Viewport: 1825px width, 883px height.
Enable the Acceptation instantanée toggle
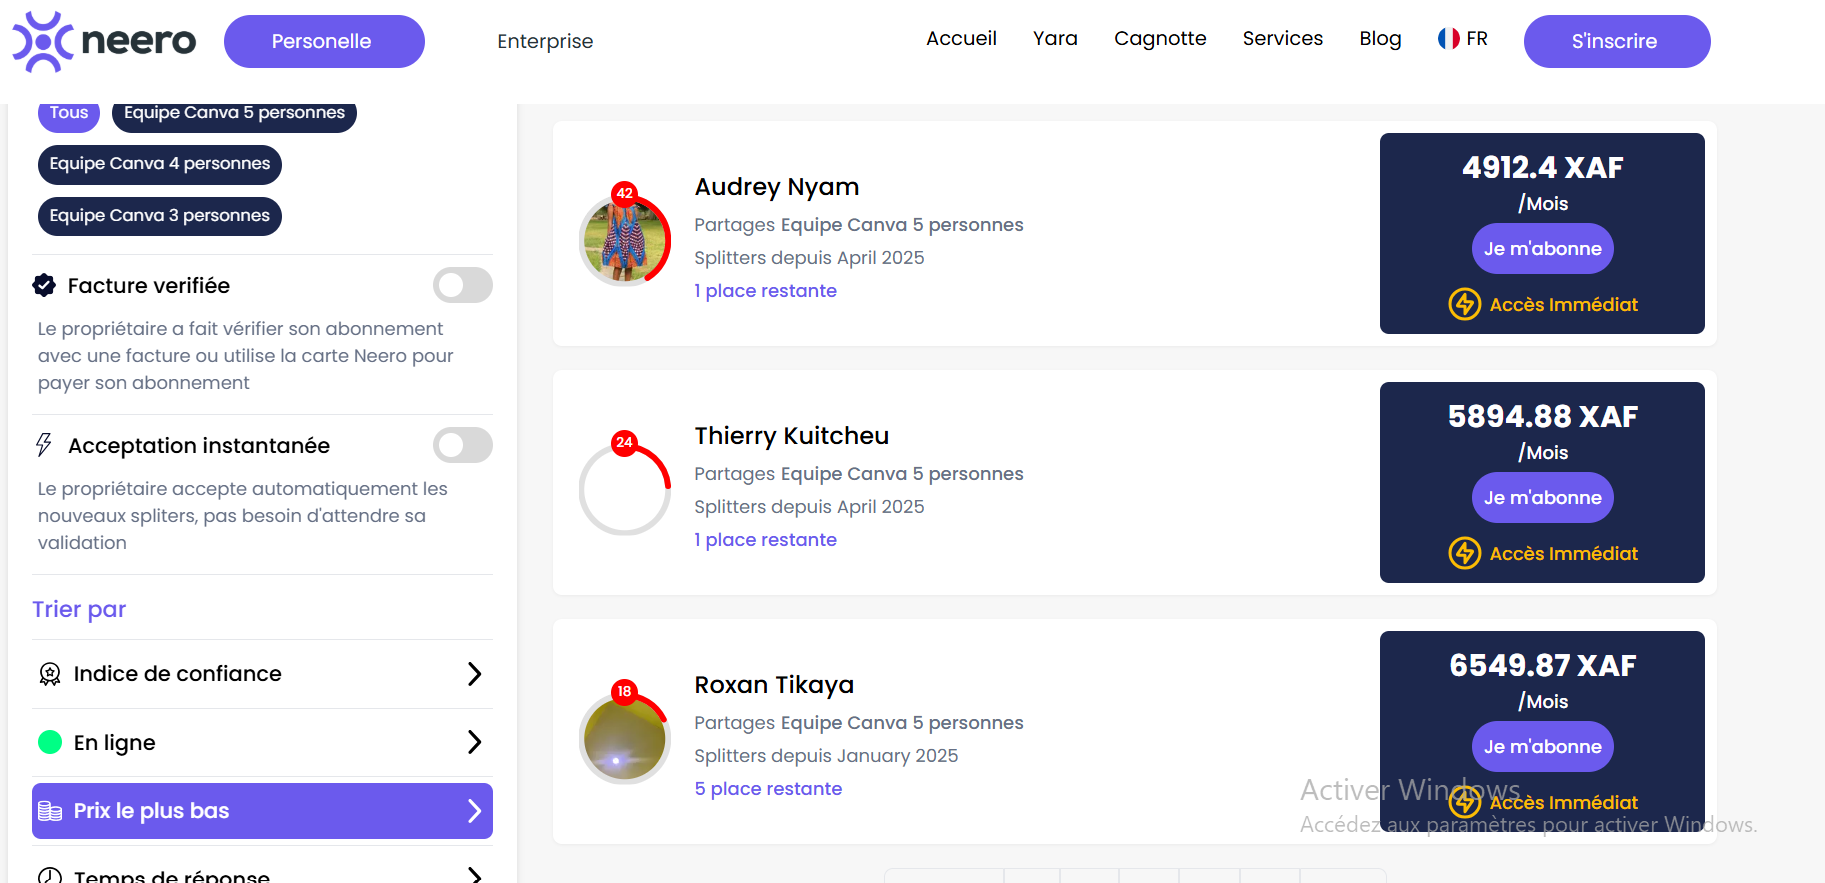click(x=463, y=445)
